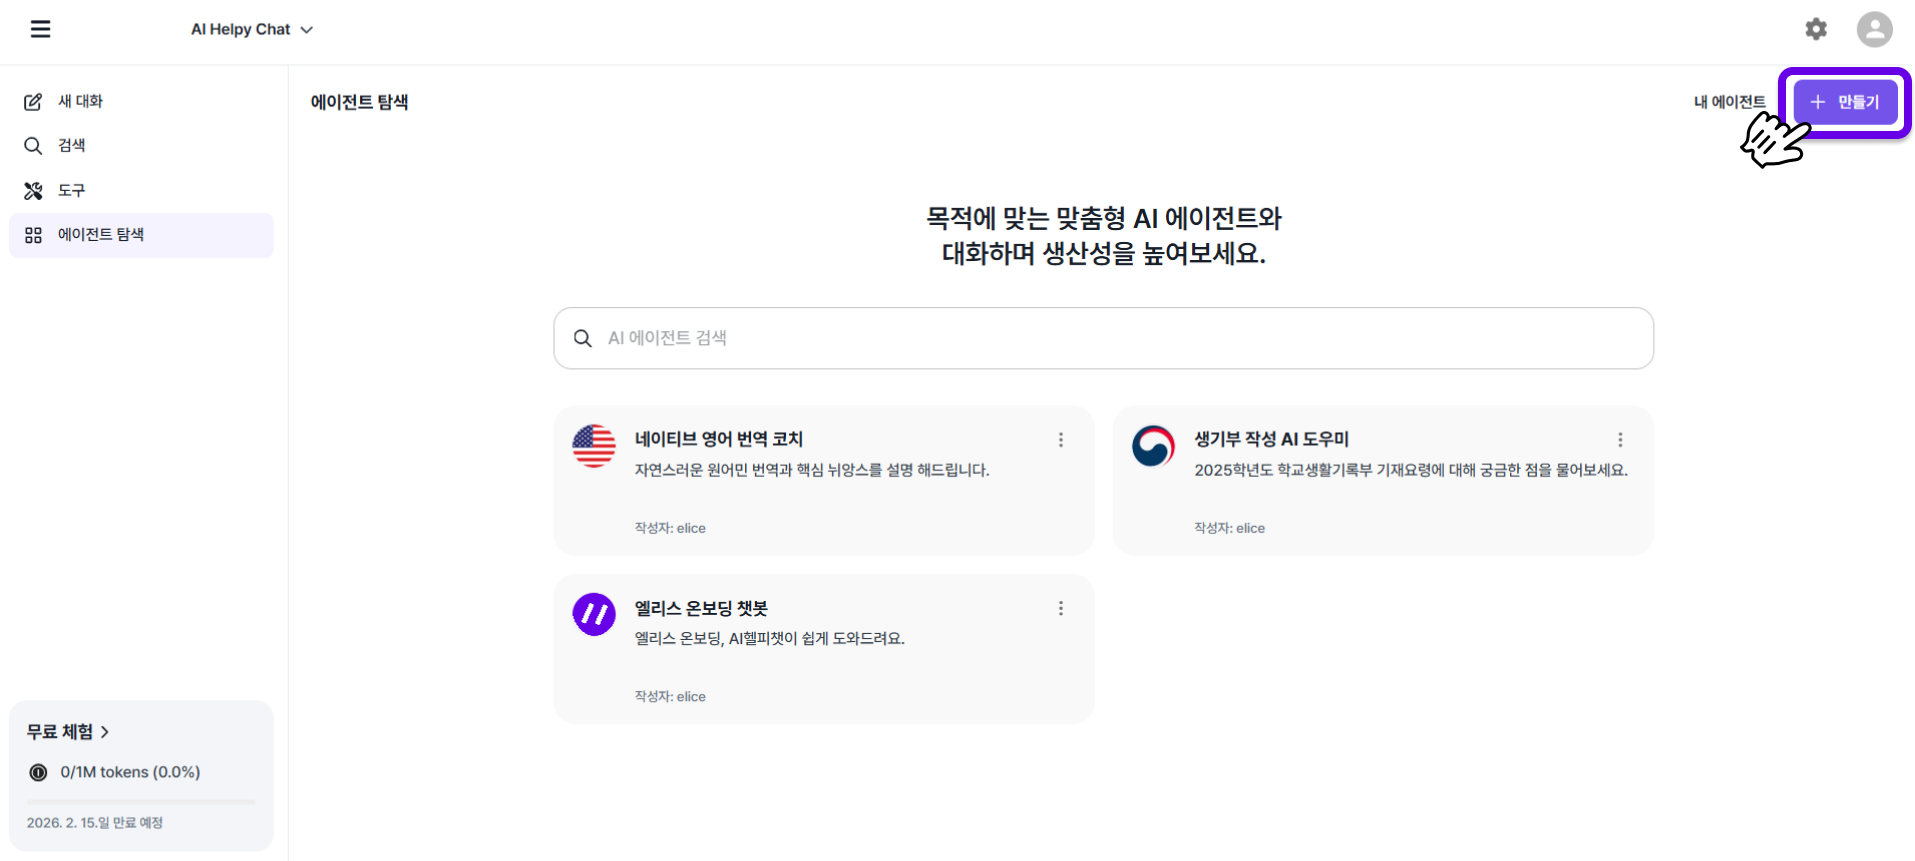
Task: Click the token usage progress bar
Action: (x=141, y=801)
